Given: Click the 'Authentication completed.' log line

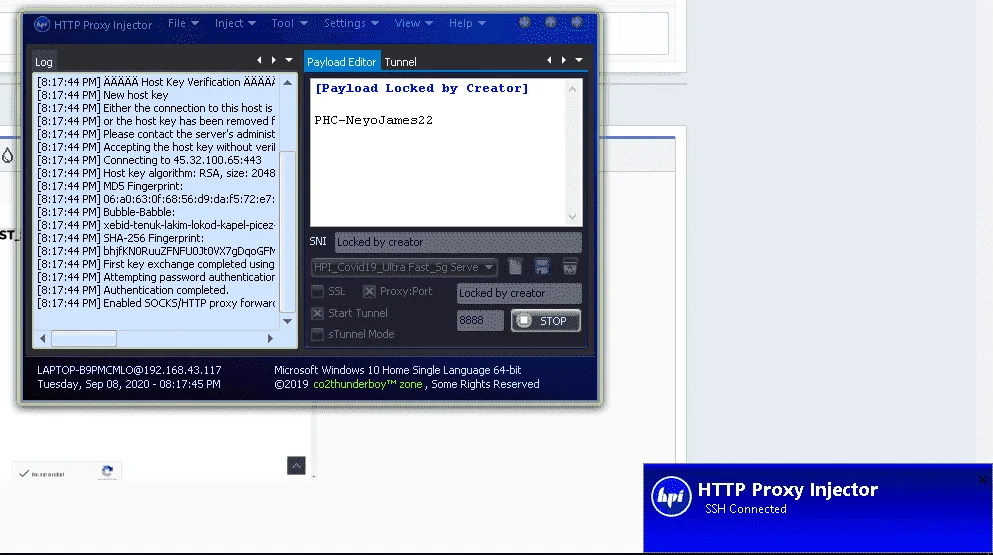Looking at the screenshot, I should coord(133,290).
